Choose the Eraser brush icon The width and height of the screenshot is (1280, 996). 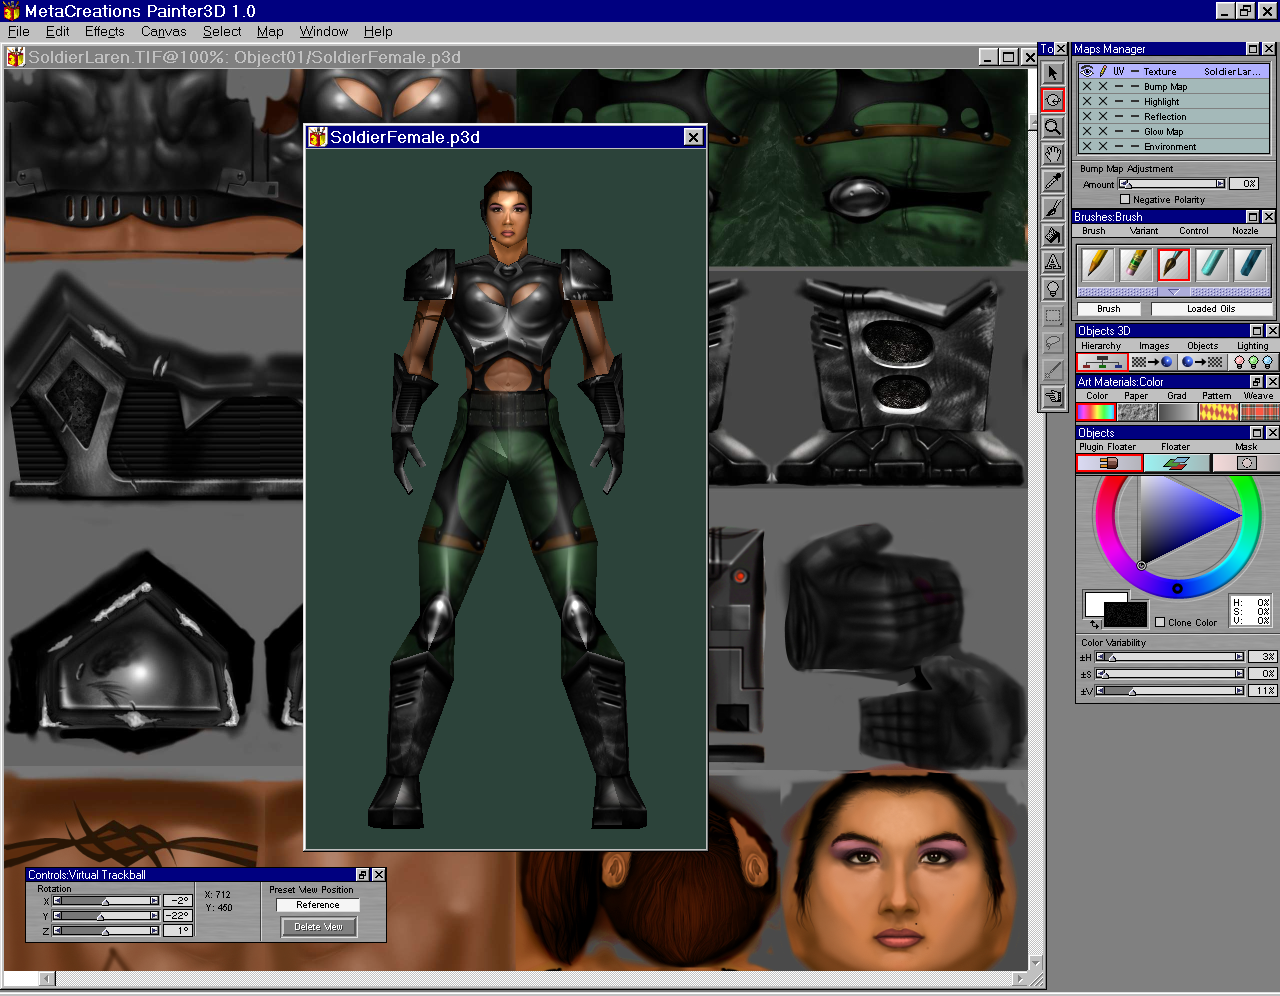coord(1135,264)
